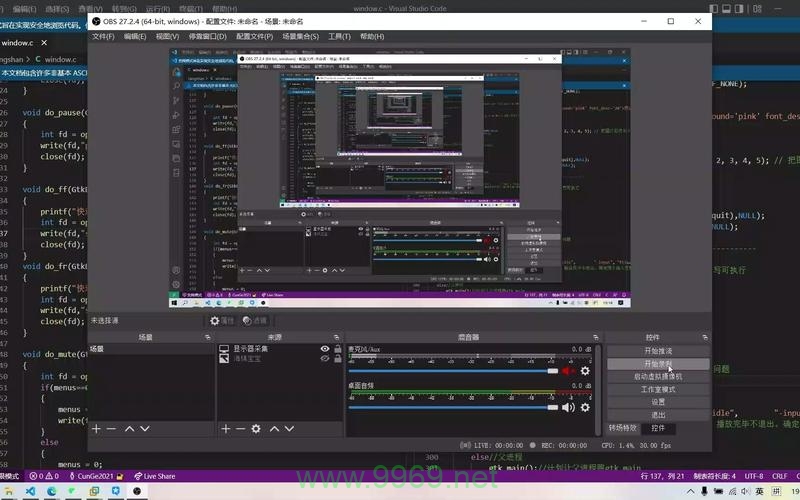Mute the 桌面音频 speaker icon

[568, 407]
